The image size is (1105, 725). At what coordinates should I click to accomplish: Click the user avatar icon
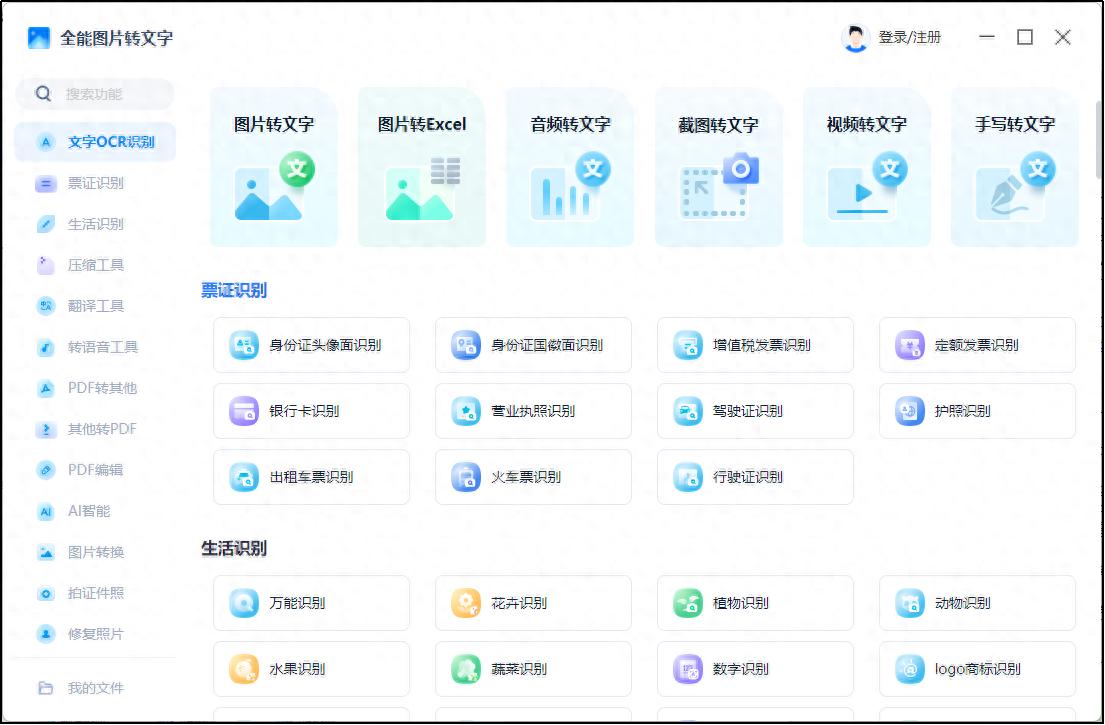click(x=856, y=38)
